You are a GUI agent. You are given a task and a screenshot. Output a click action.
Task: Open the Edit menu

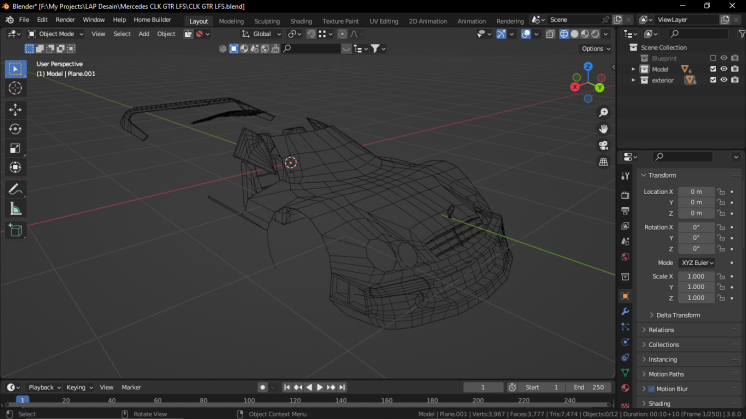[42, 19]
